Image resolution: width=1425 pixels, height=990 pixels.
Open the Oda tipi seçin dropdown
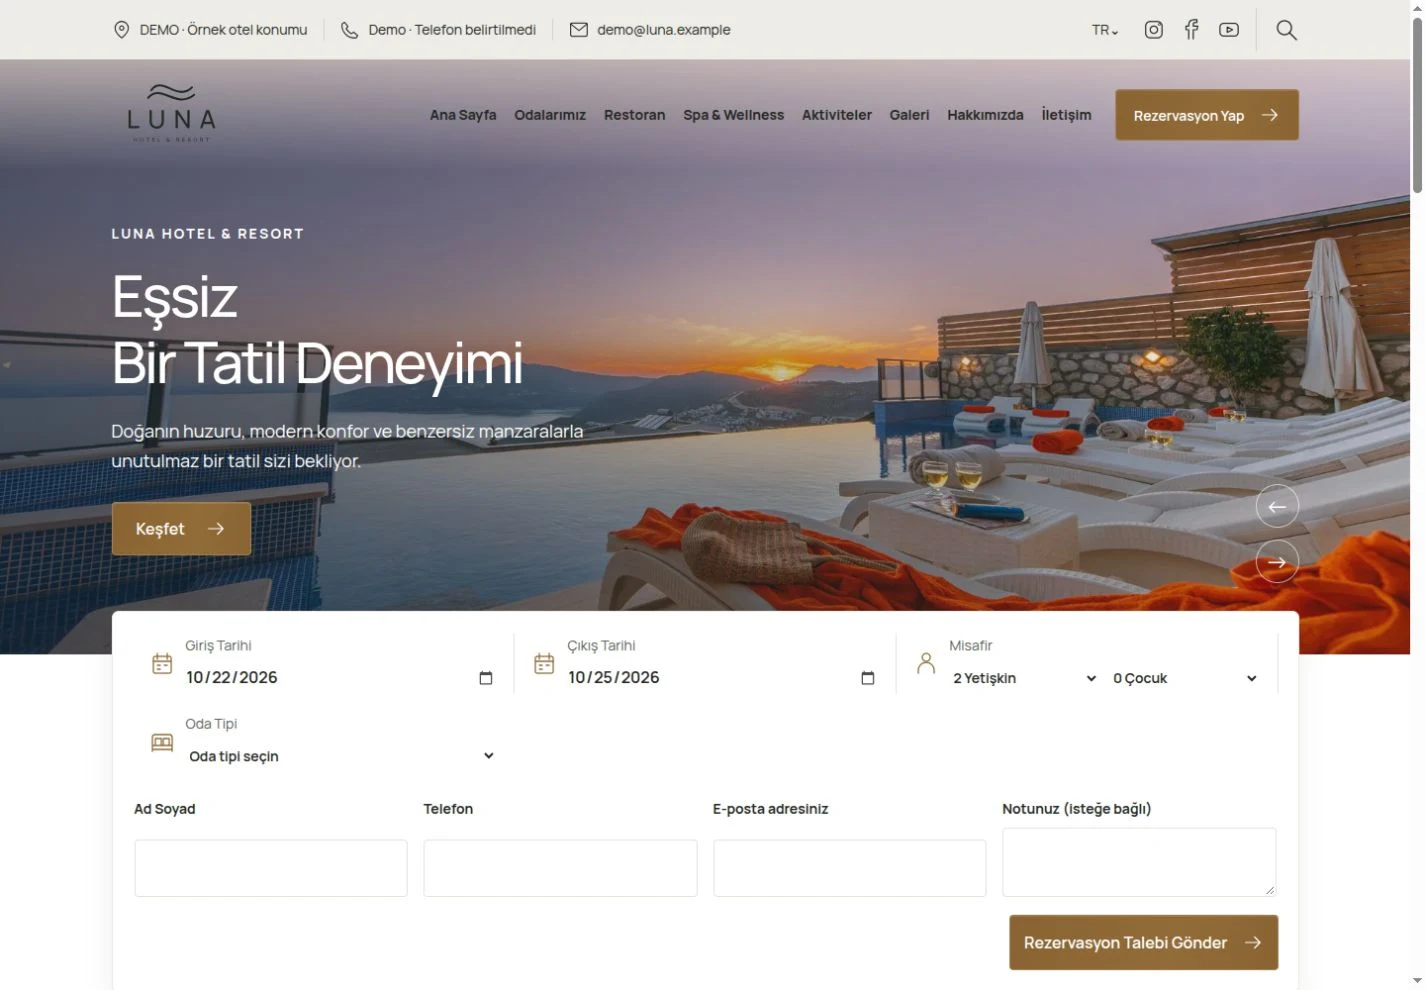[341, 756]
